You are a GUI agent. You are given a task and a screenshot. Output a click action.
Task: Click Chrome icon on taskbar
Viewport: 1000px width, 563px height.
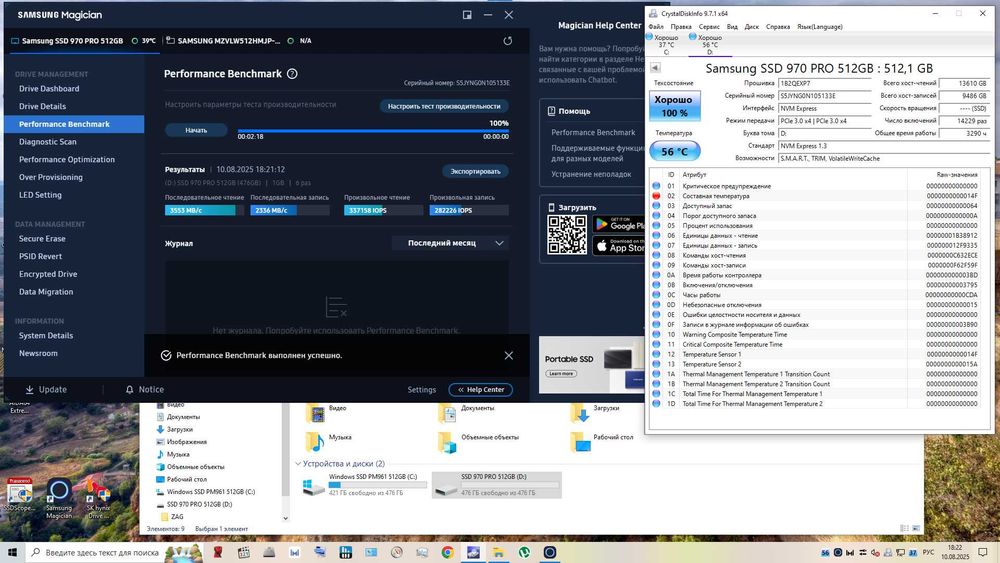(448, 552)
